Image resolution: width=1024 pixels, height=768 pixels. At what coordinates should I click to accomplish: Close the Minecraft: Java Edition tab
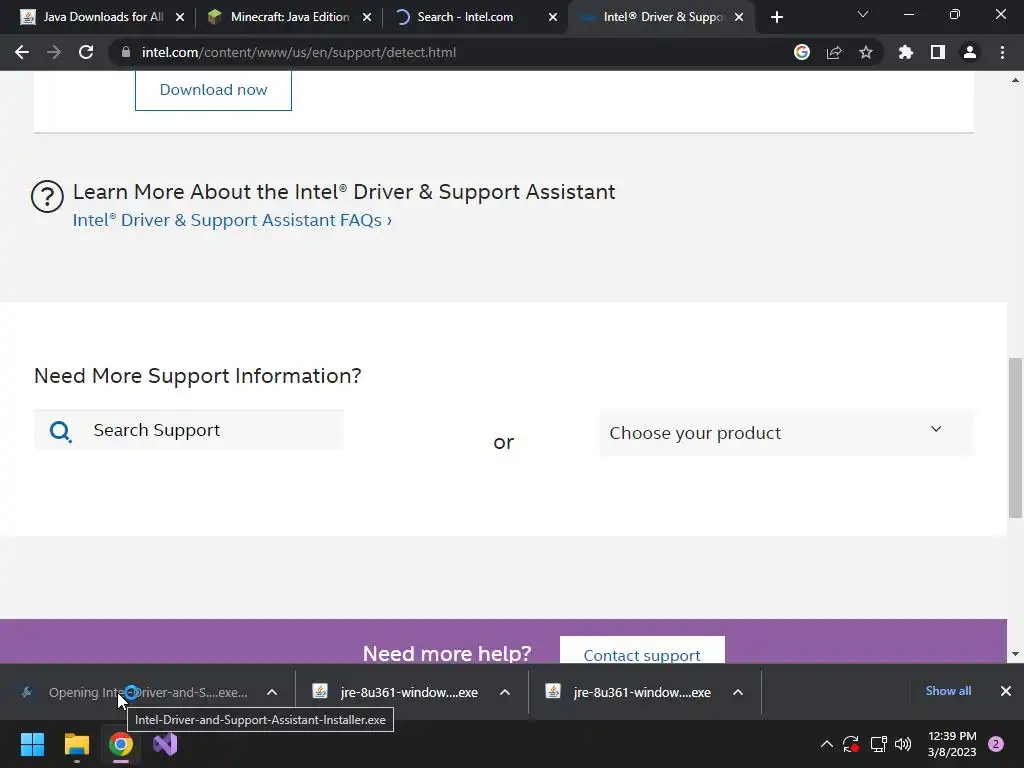click(367, 17)
